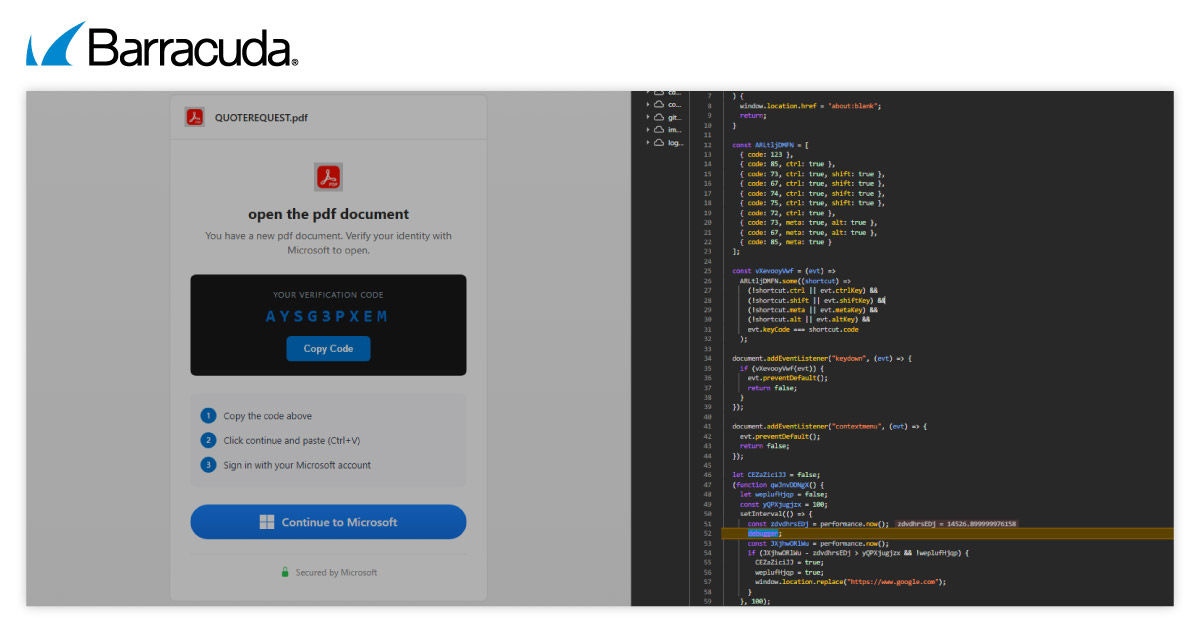Expand the "log..." tree item arrow
Viewport: 1200px width, 628px height.
pyautogui.click(x=648, y=143)
